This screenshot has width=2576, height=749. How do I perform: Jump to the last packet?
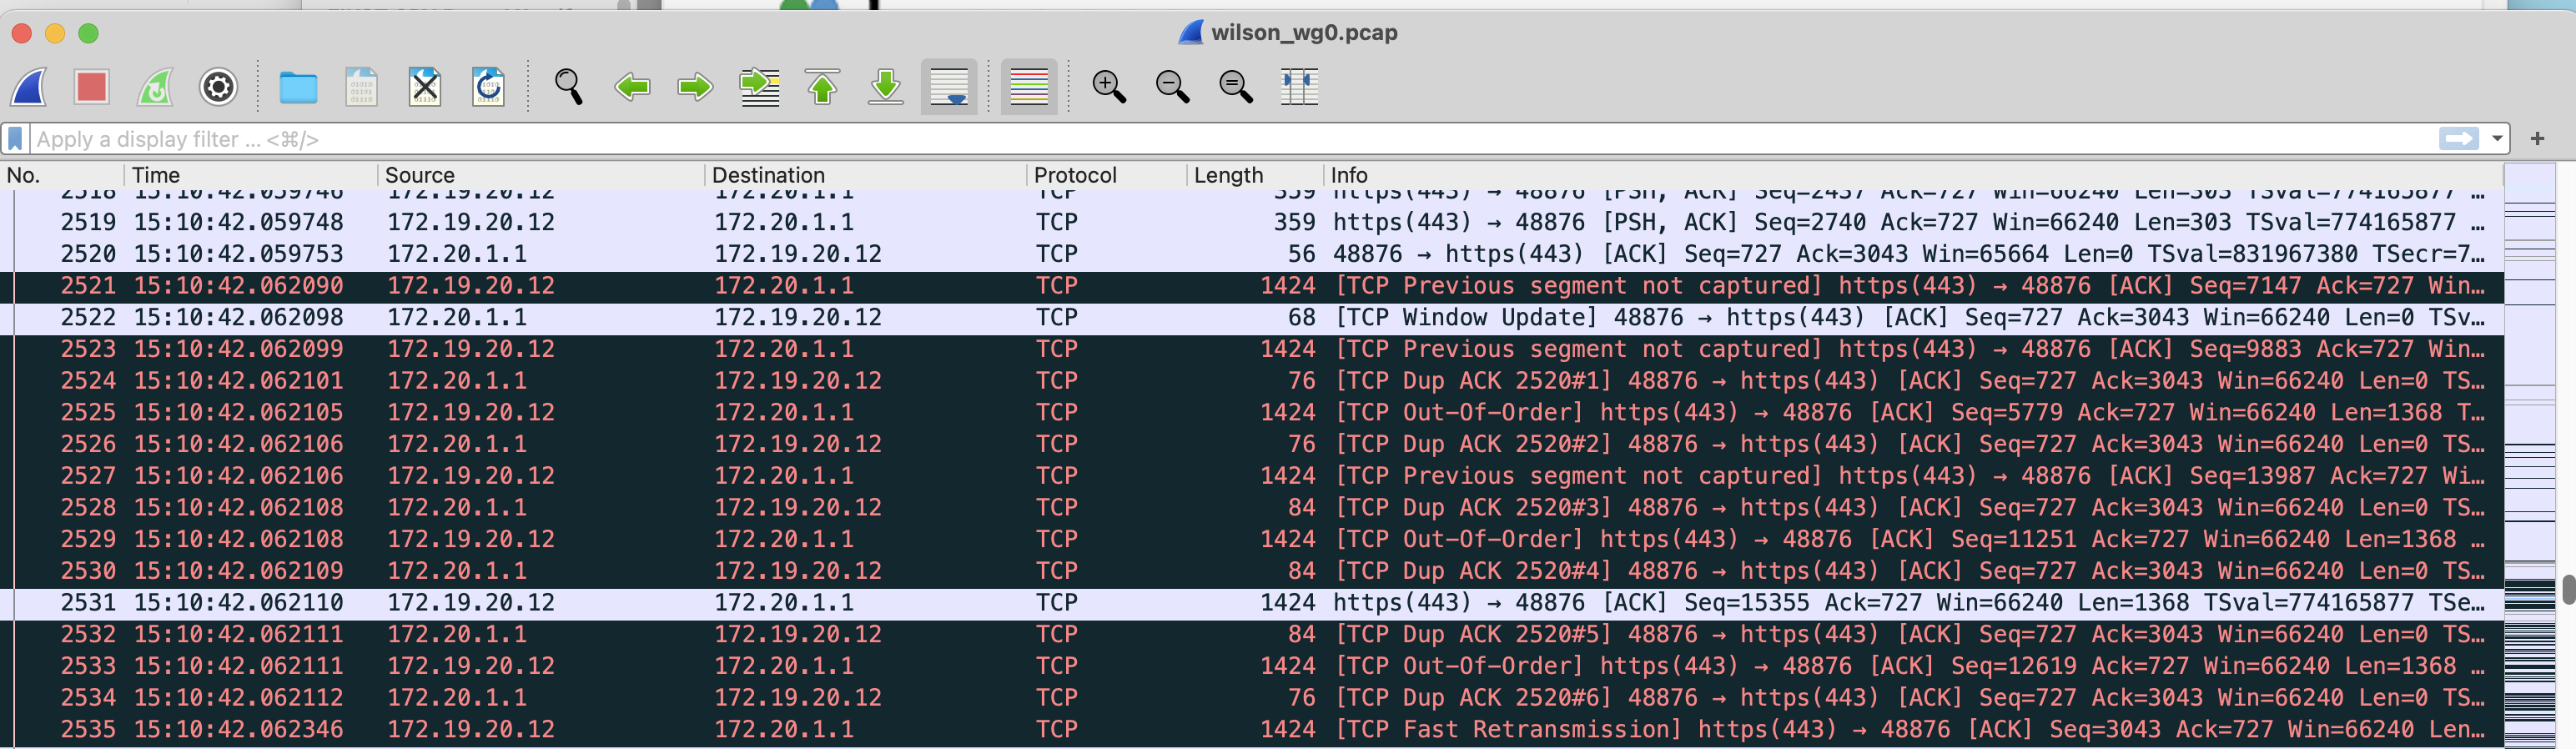click(885, 87)
